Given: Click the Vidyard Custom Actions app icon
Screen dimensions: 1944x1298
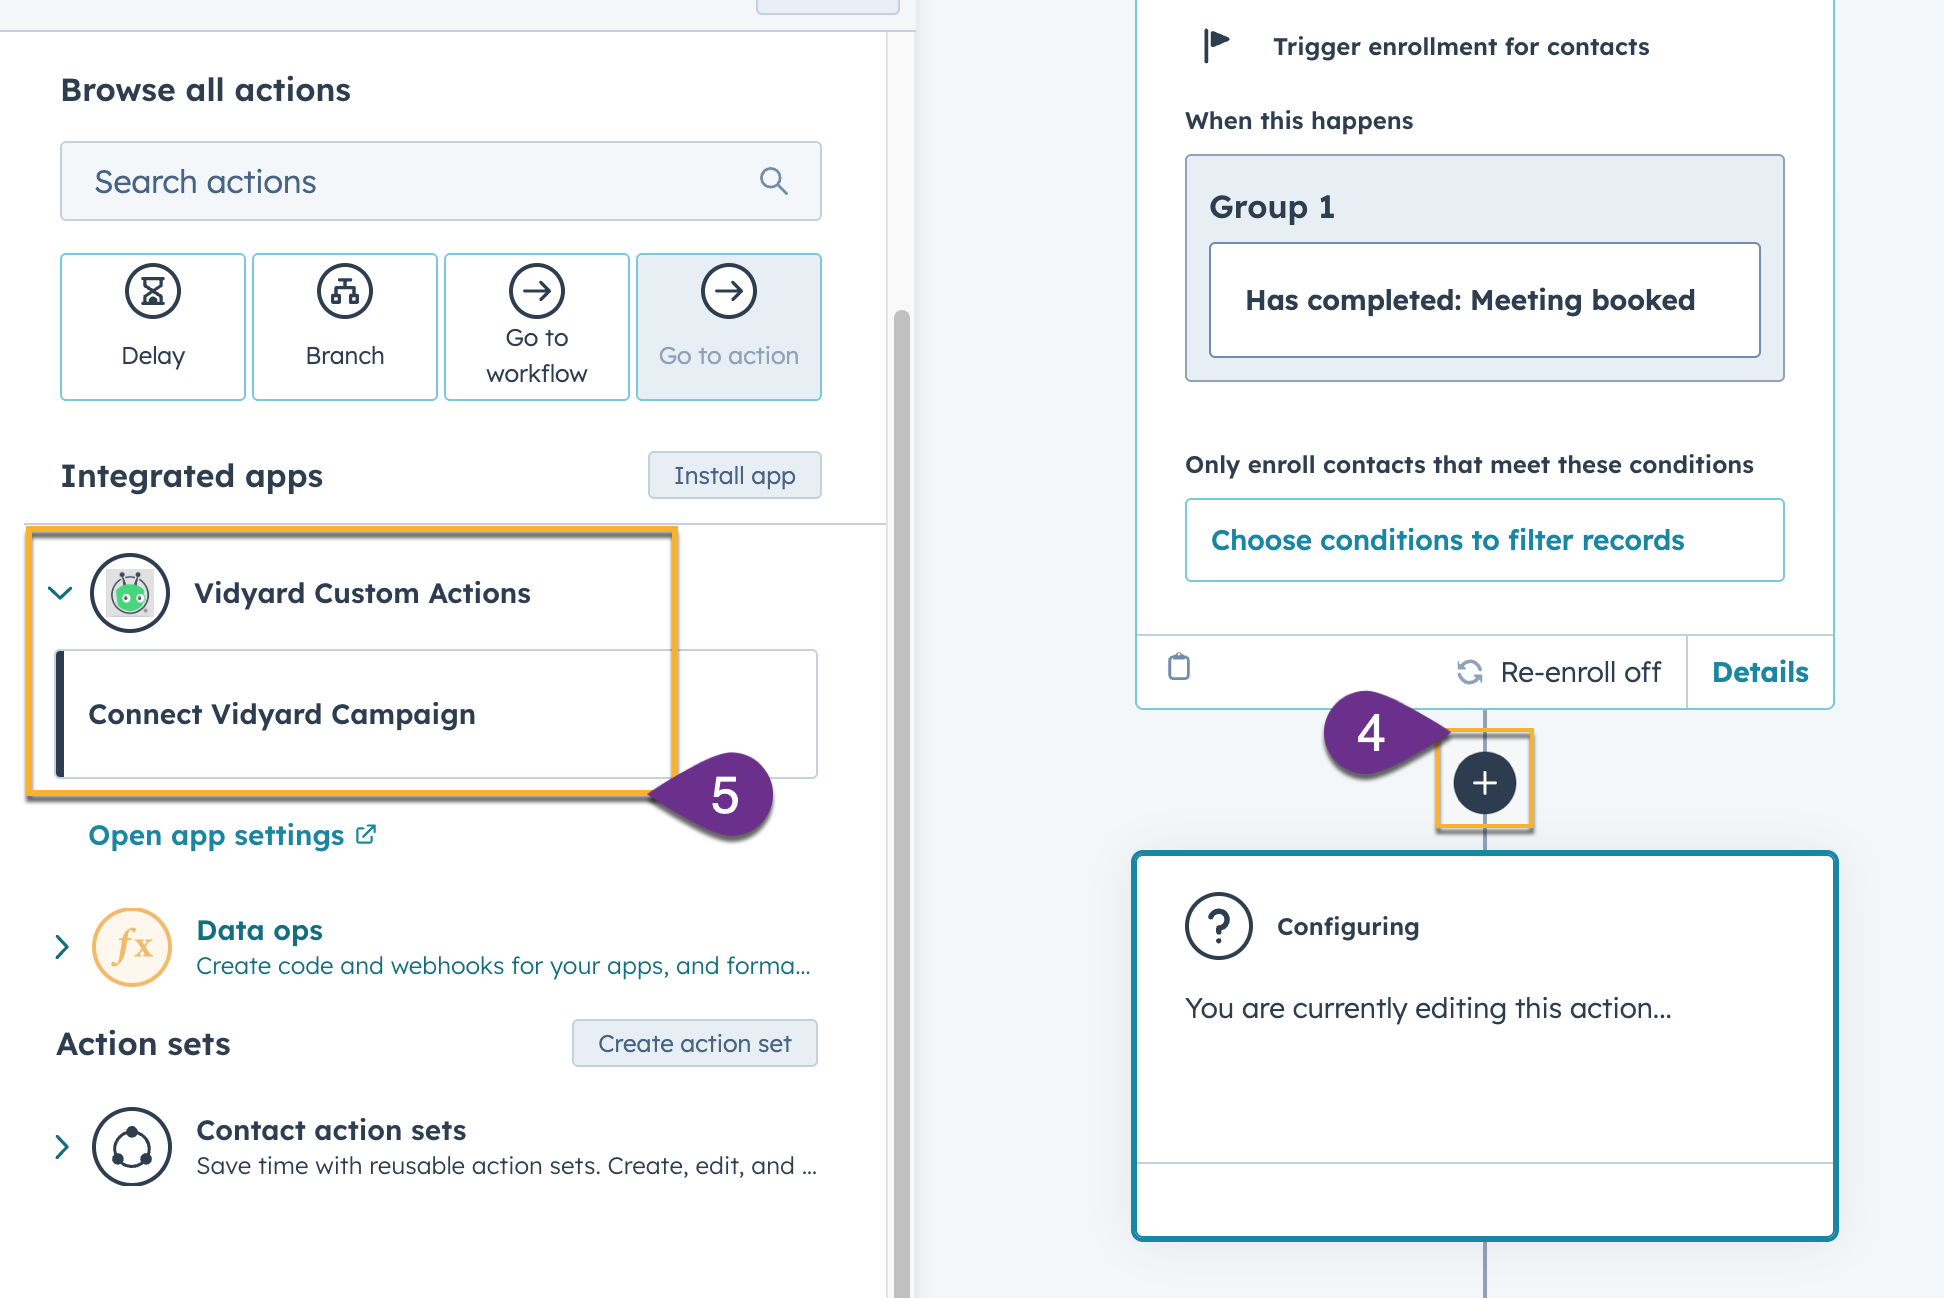Looking at the screenshot, I should [x=130, y=592].
